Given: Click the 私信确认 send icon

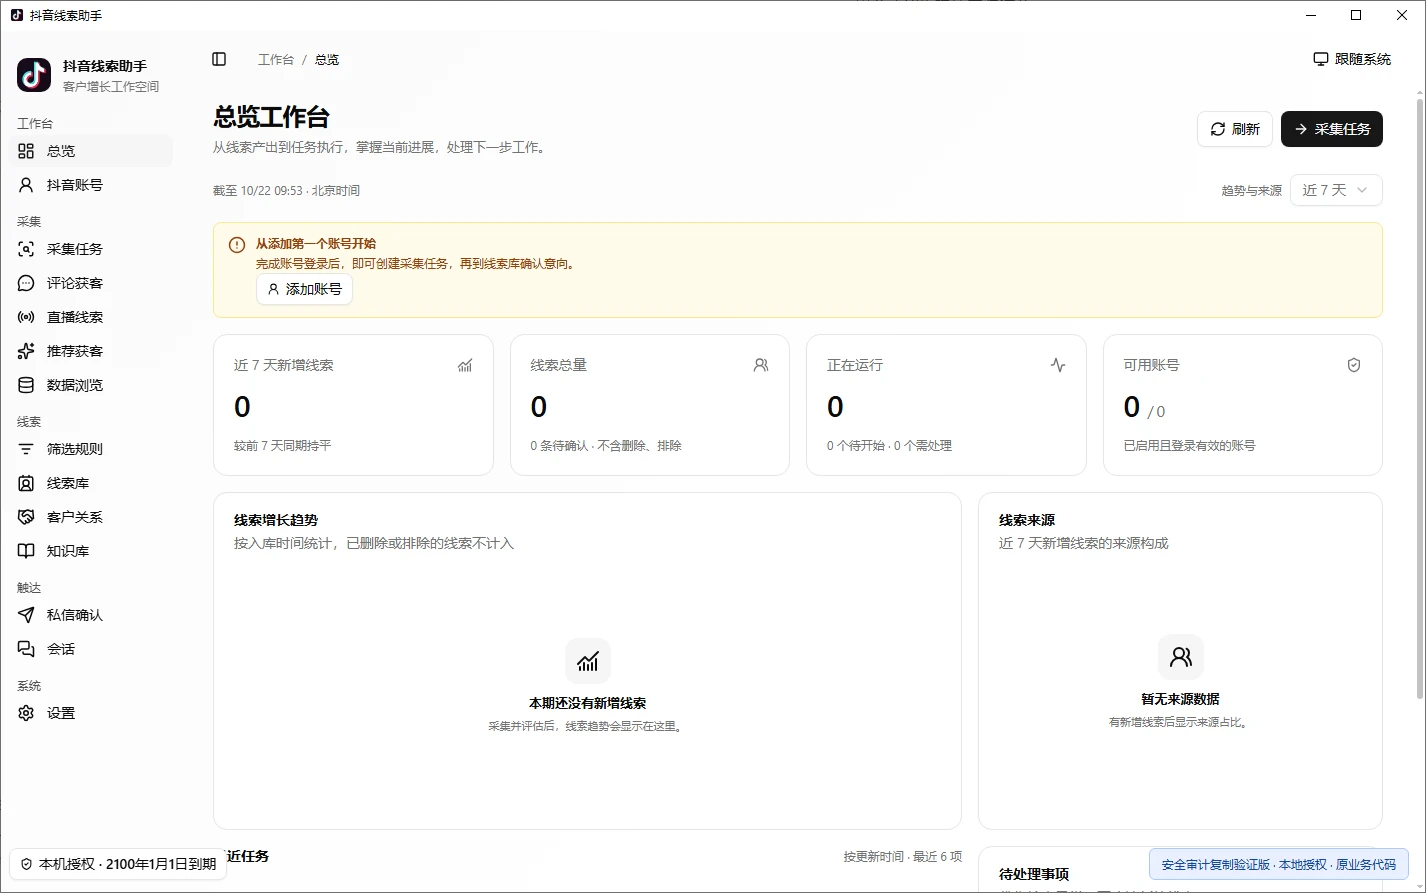Looking at the screenshot, I should [x=26, y=615].
